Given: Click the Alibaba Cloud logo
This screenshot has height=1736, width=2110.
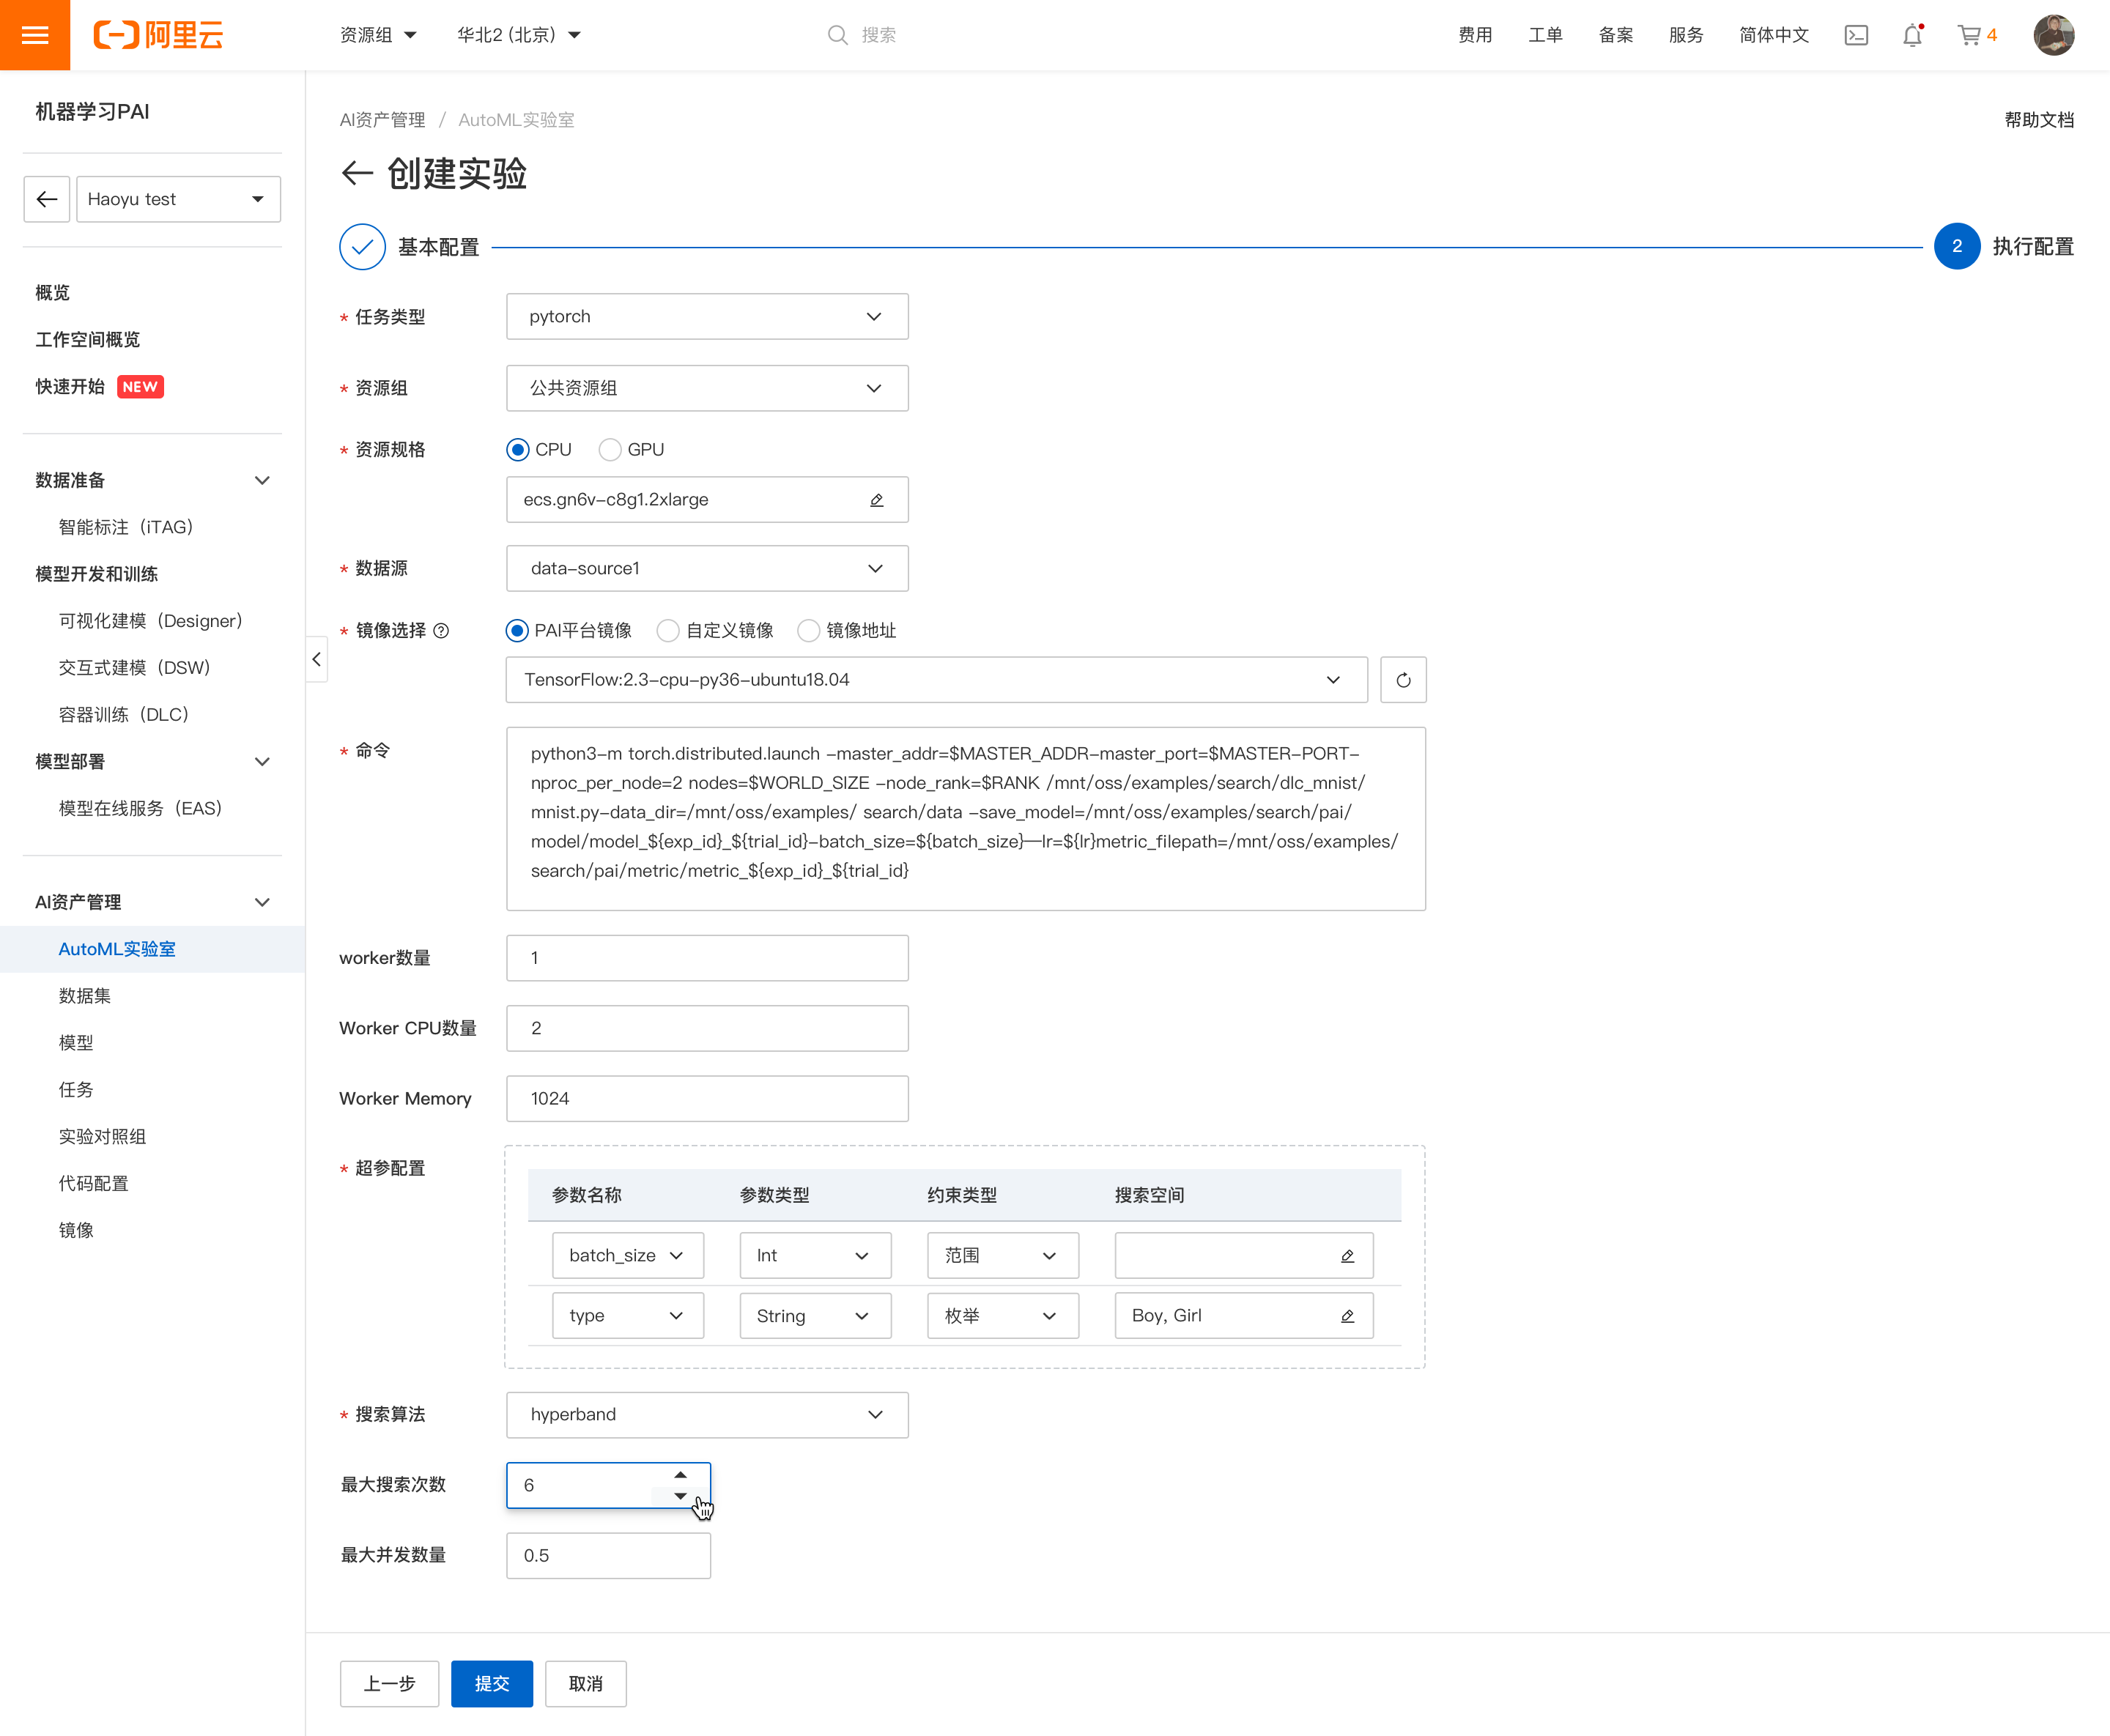Looking at the screenshot, I should 158,35.
